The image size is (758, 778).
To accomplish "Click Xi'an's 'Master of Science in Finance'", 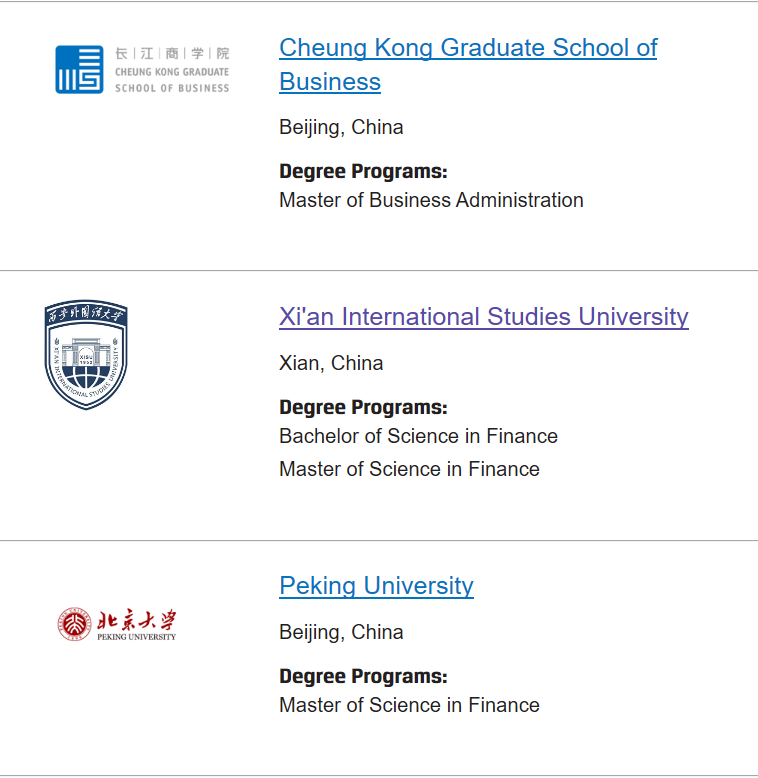I will tap(409, 469).
